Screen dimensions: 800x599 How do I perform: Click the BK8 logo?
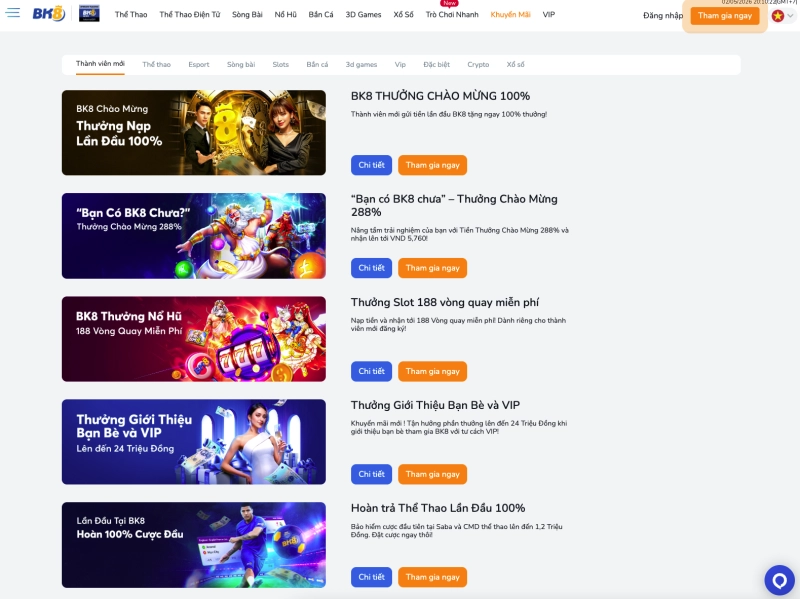click(x=48, y=14)
